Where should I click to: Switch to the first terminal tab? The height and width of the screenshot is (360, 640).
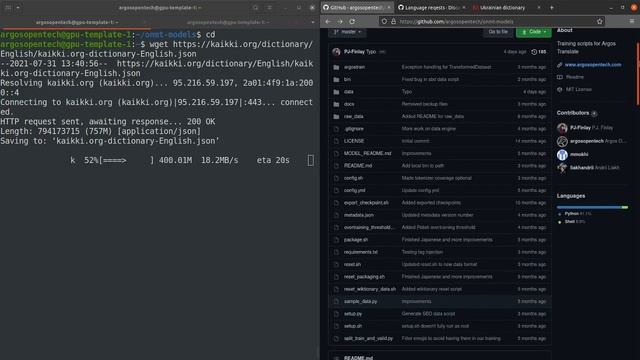point(77,22)
